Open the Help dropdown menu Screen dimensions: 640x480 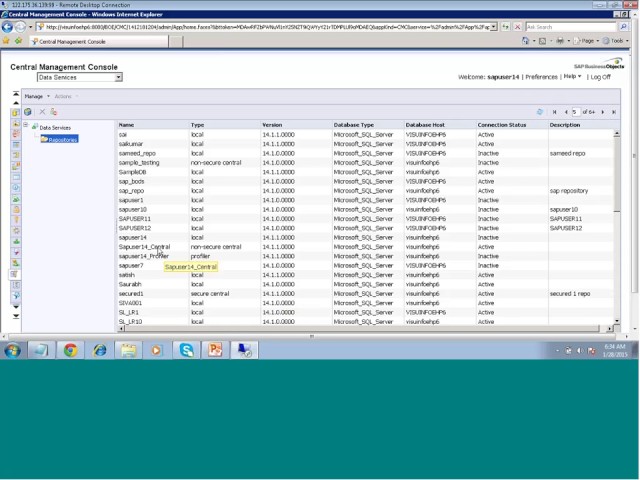(x=572, y=77)
